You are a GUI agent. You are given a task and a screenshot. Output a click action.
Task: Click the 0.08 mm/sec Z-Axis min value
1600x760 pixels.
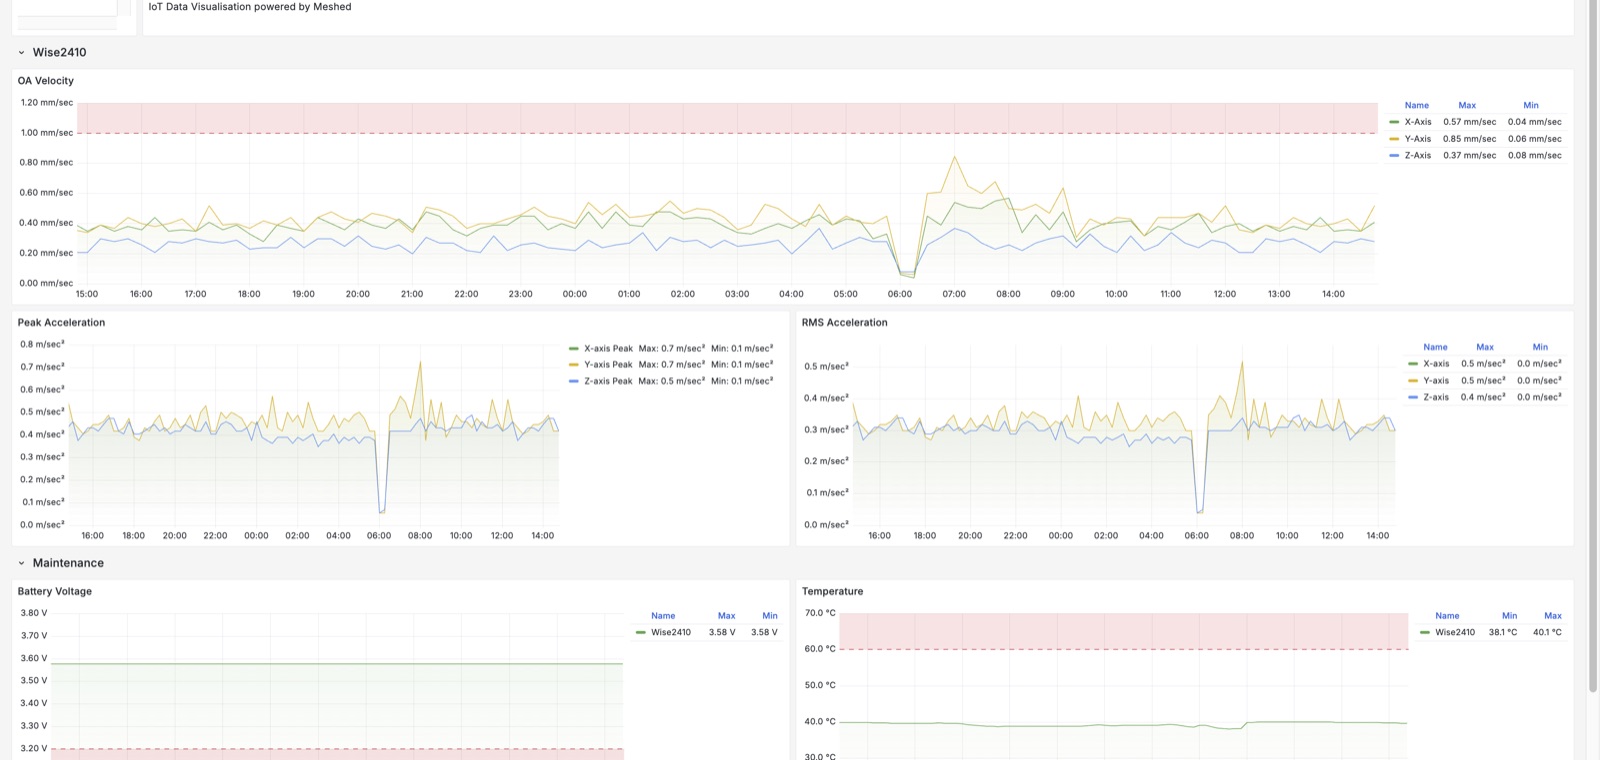click(x=1534, y=156)
